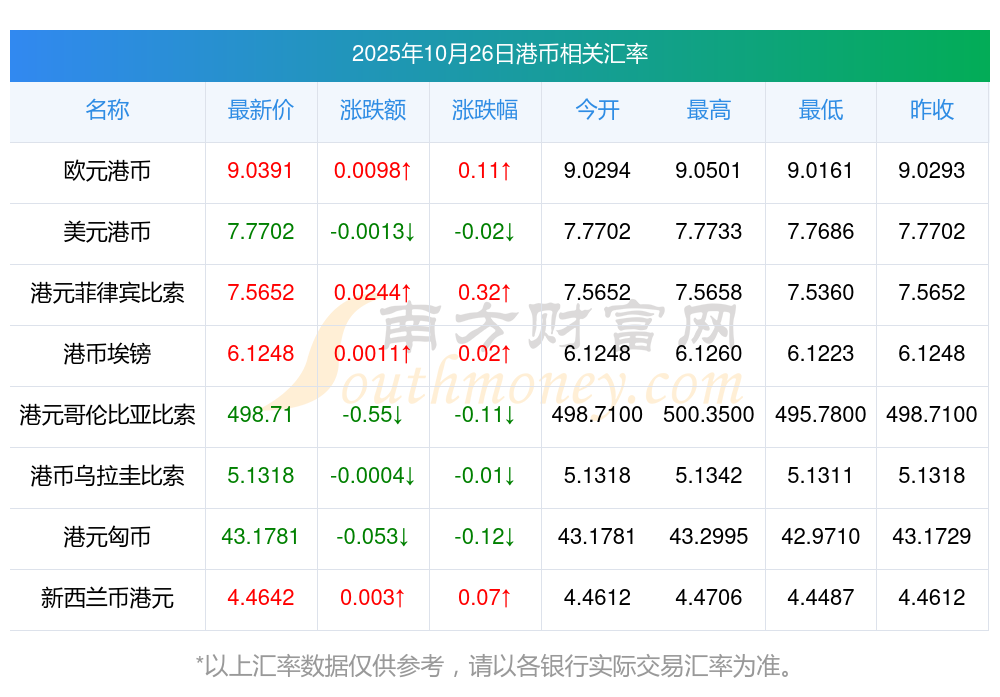Image resolution: width=1000 pixels, height=697 pixels.
Task: Select the '港元匈币' row name
Action: 107,536
